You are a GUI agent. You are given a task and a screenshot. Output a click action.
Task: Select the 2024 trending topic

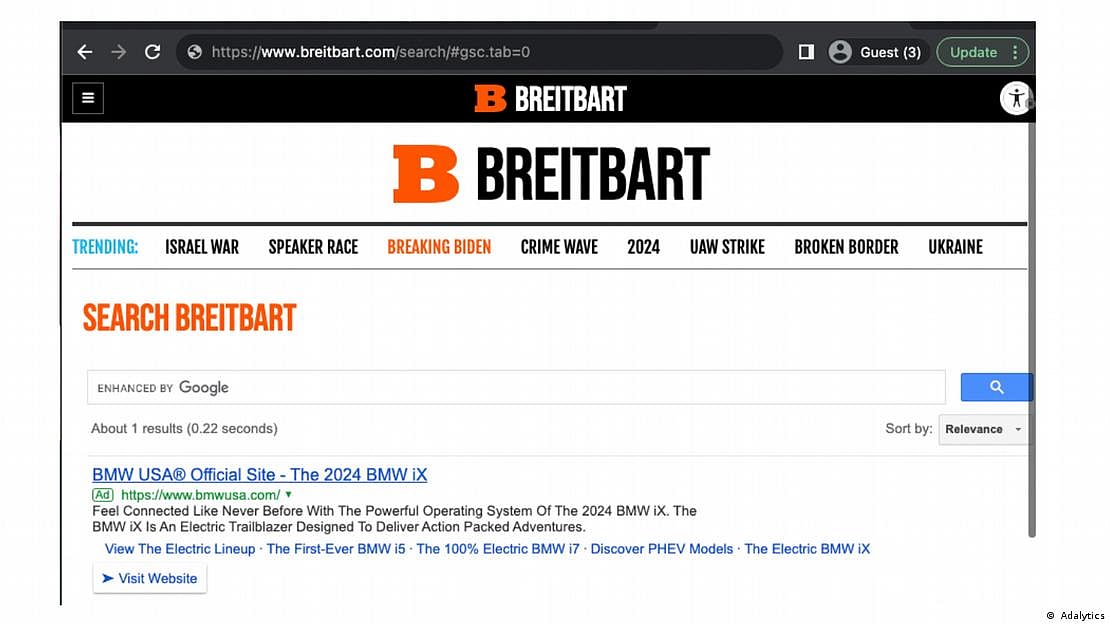[x=643, y=247]
